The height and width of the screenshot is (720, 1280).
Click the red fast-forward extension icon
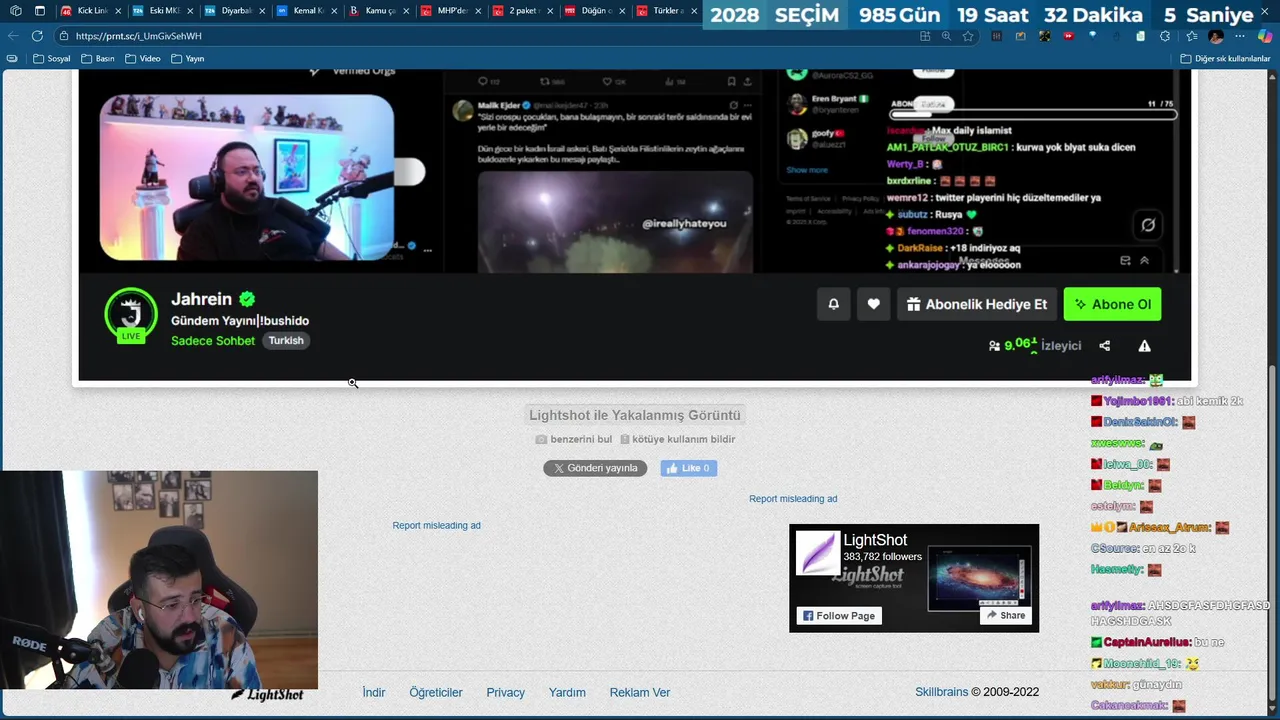click(x=1068, y=36)
